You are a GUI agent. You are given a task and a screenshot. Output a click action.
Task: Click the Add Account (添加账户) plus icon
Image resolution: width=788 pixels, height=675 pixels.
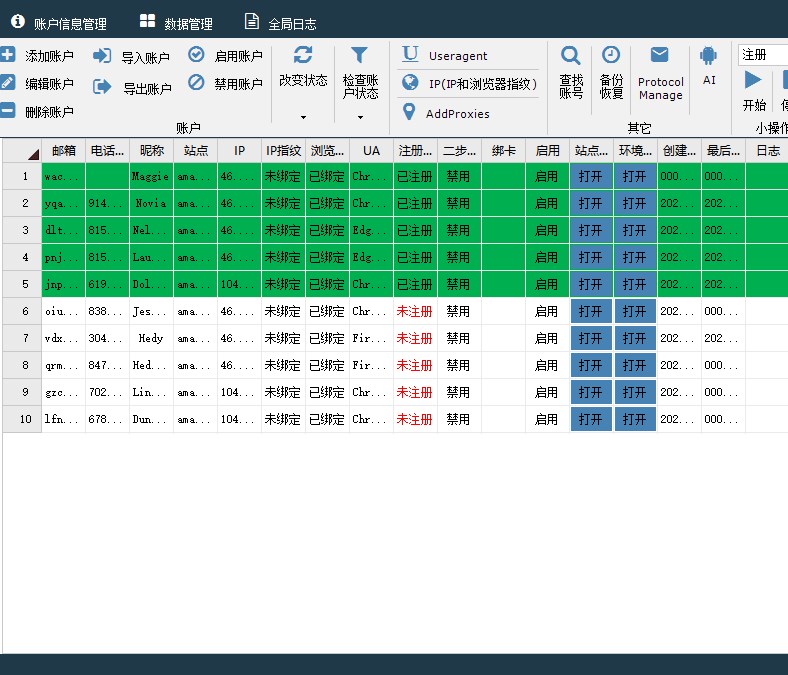(7, 54)
